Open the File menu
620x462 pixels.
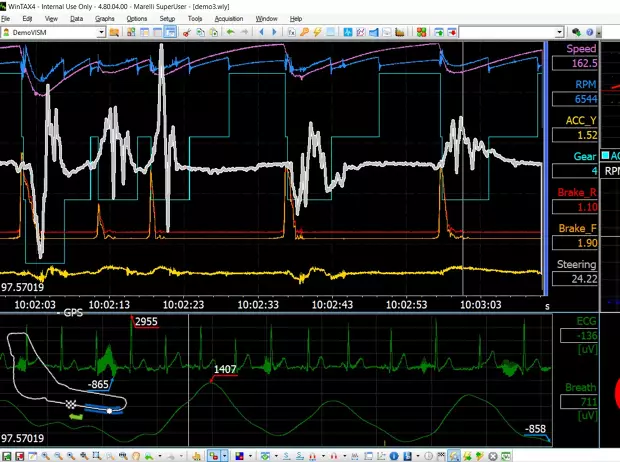coord(6,19)
